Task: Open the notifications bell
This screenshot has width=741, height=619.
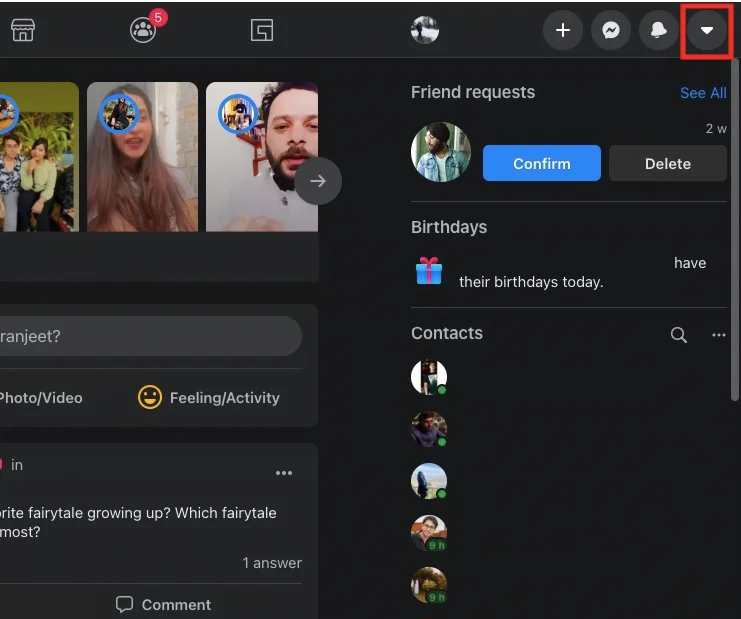Action: pos(658,30)
